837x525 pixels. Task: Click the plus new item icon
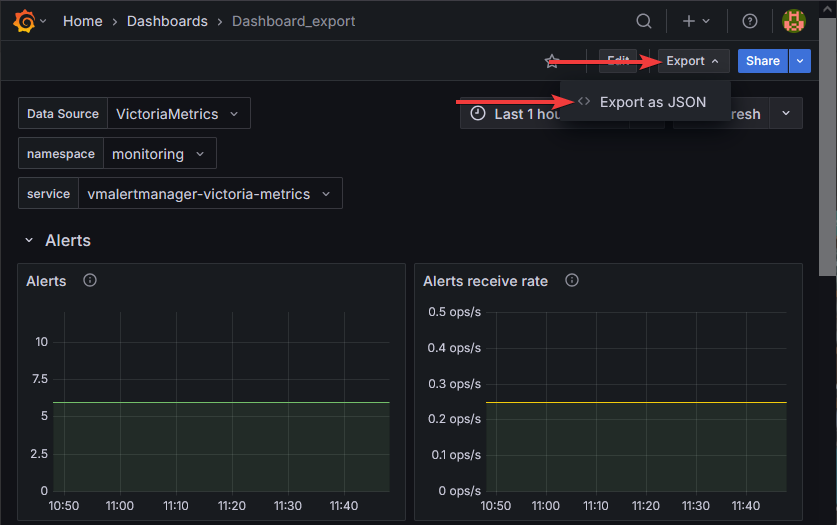(x=689, y=21)
